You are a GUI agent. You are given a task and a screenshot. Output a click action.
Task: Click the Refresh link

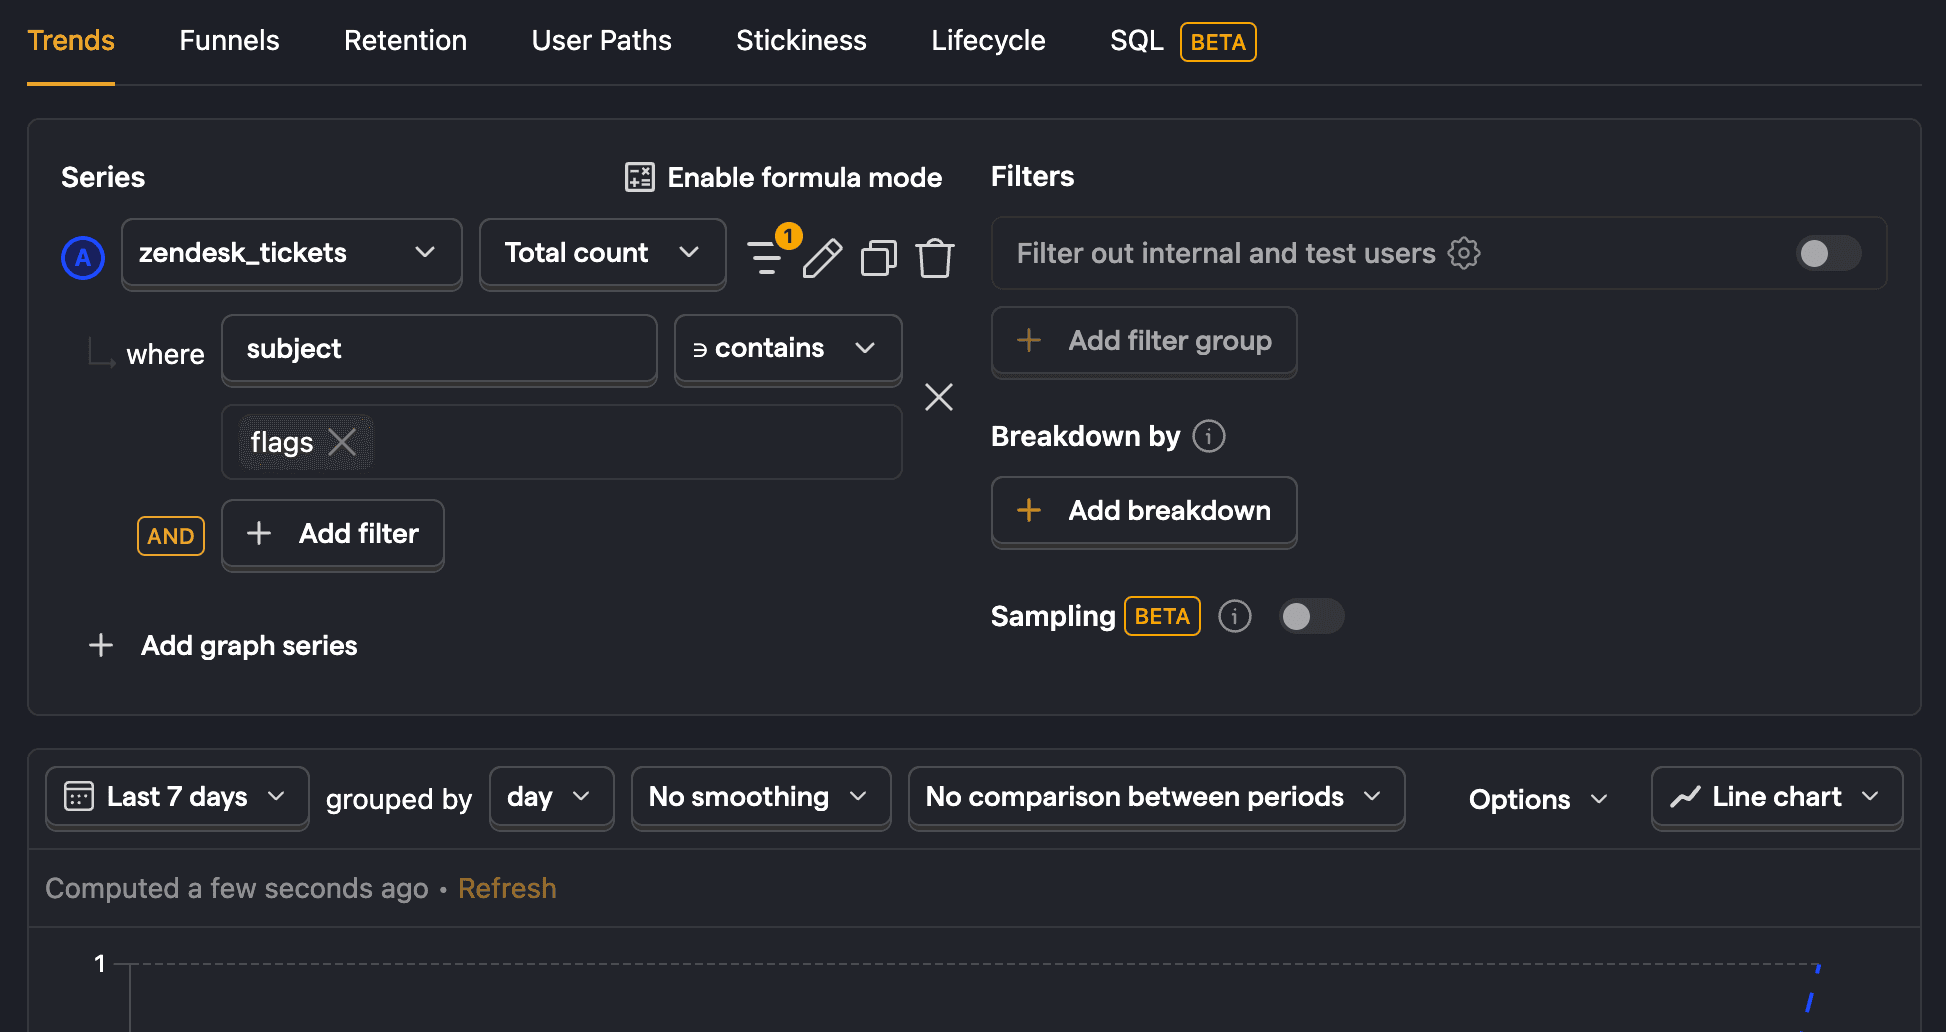click(507, 888)
